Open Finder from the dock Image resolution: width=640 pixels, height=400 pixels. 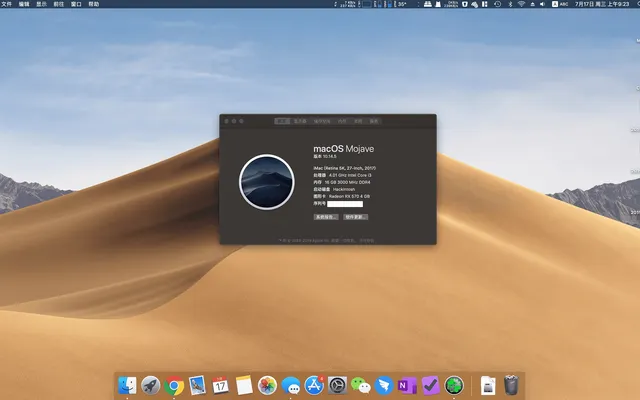click(127, 385)
